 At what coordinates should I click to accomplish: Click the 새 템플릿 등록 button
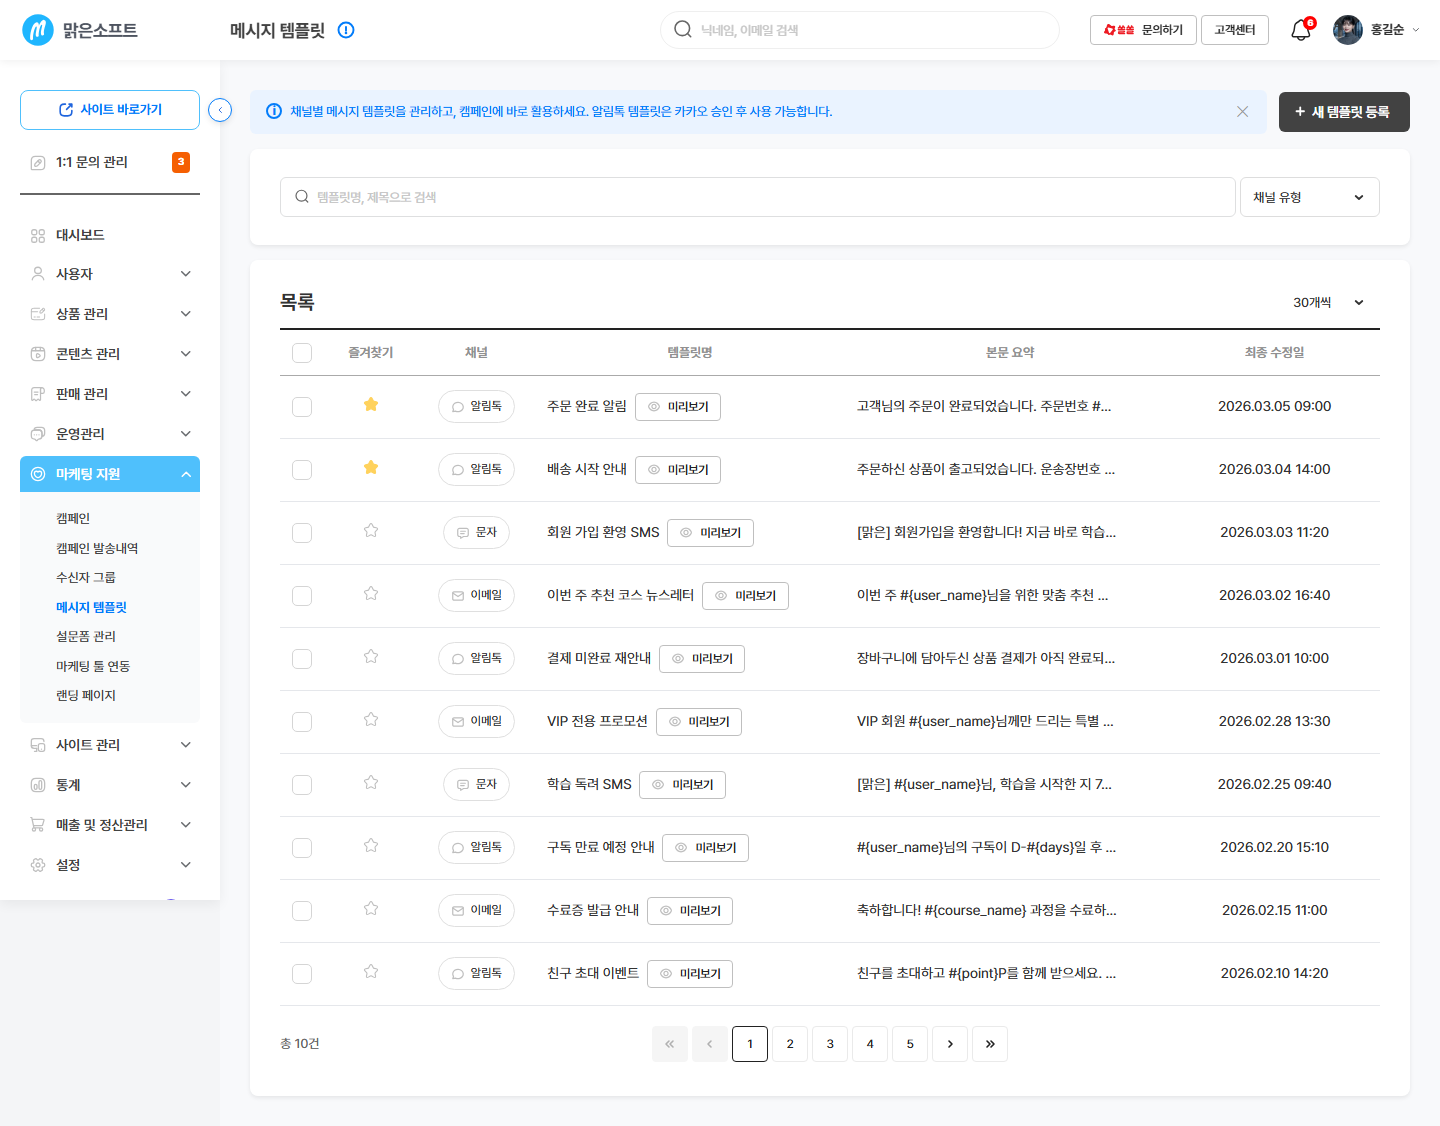click(x=1344, y=112)
